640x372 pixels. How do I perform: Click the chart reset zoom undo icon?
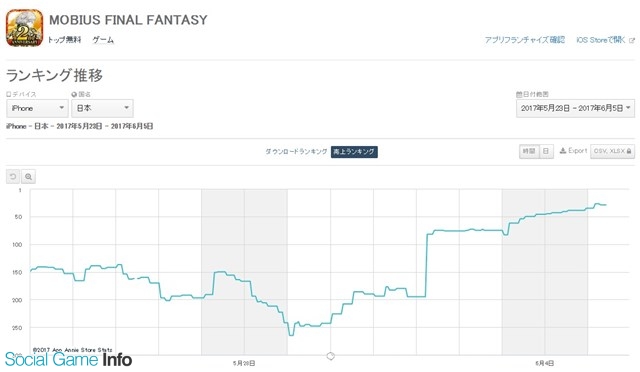coord(13,176)
